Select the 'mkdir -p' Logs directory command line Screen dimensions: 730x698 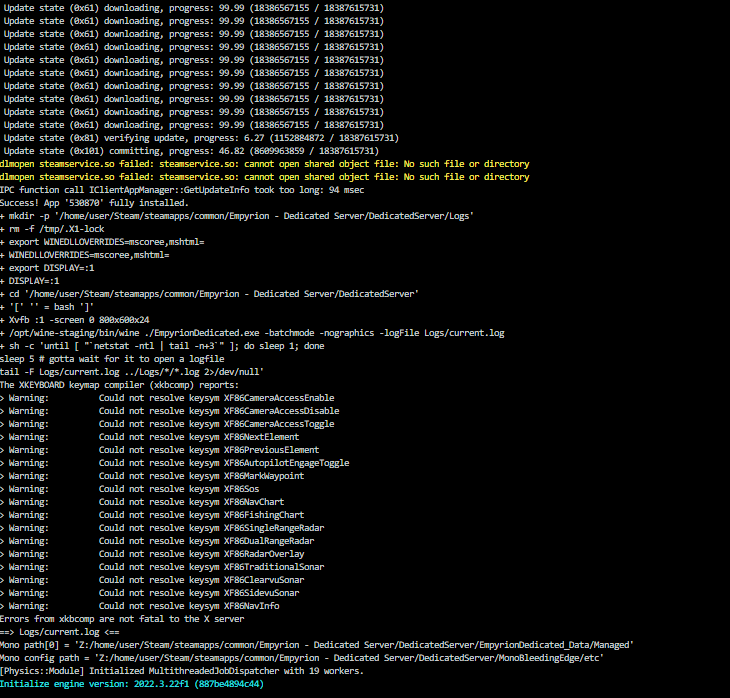pos(237,216)
